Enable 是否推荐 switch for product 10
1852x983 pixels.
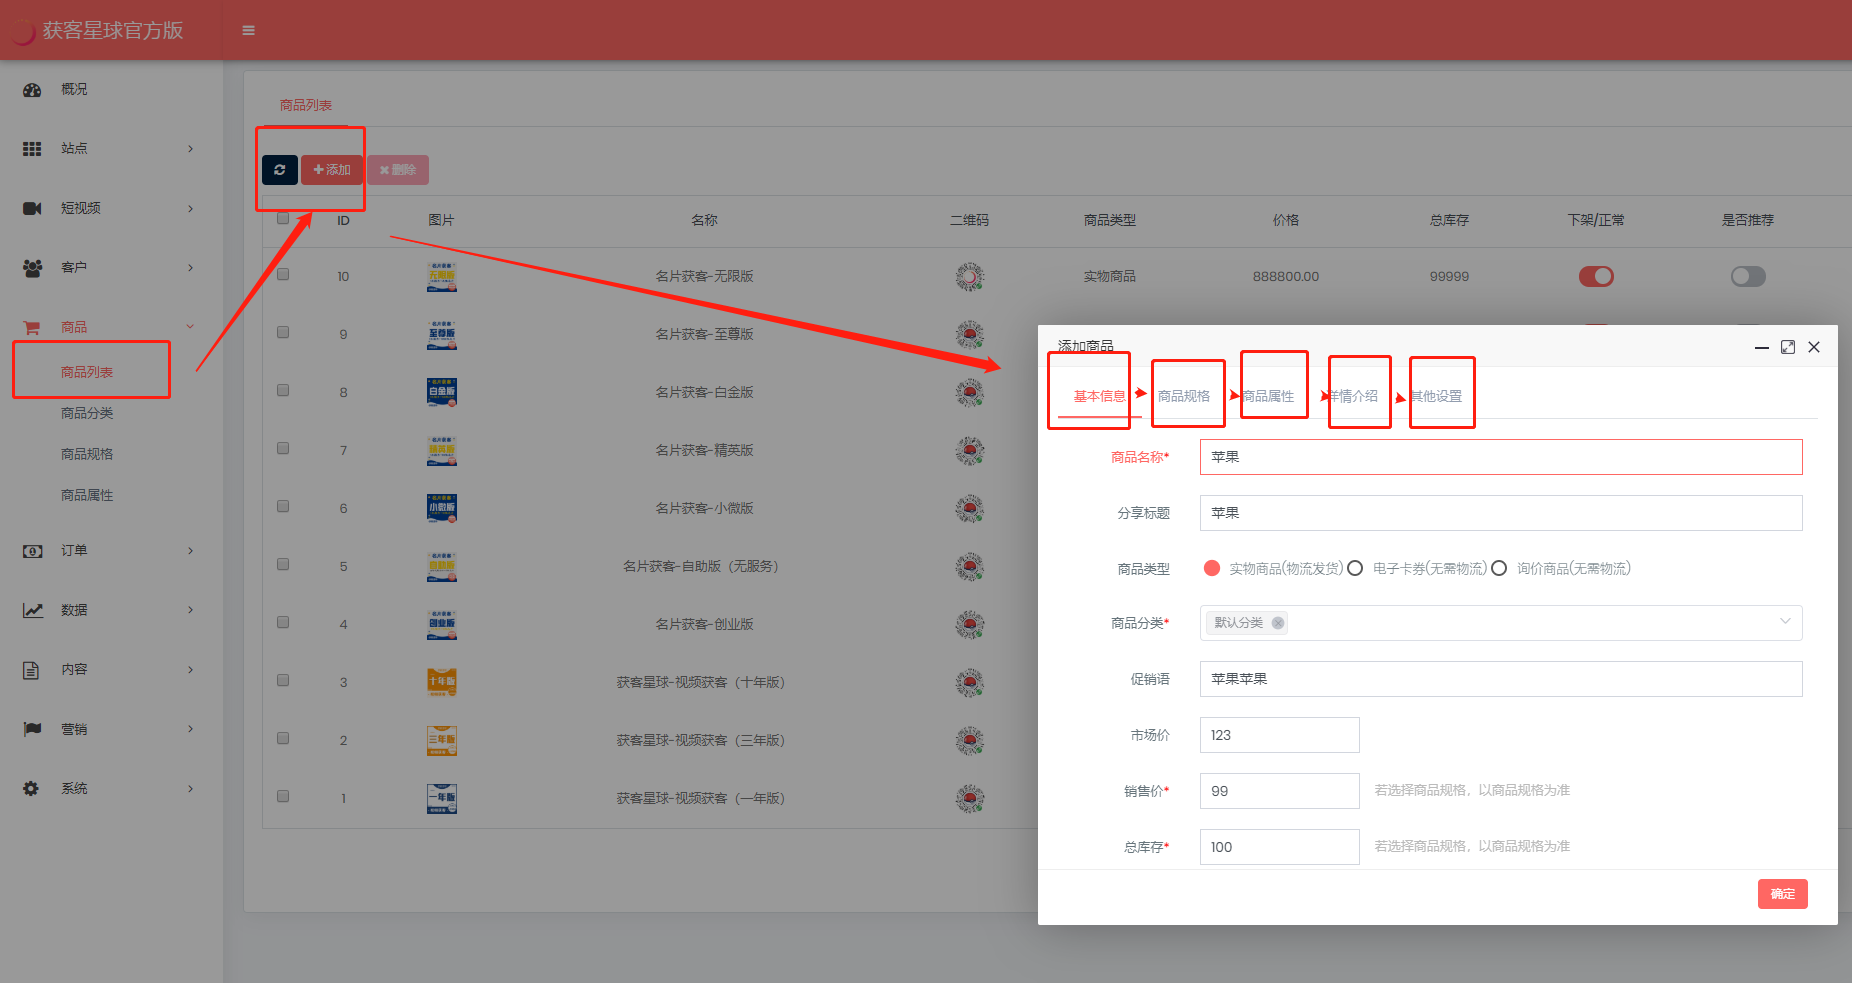click(1748, 277)
